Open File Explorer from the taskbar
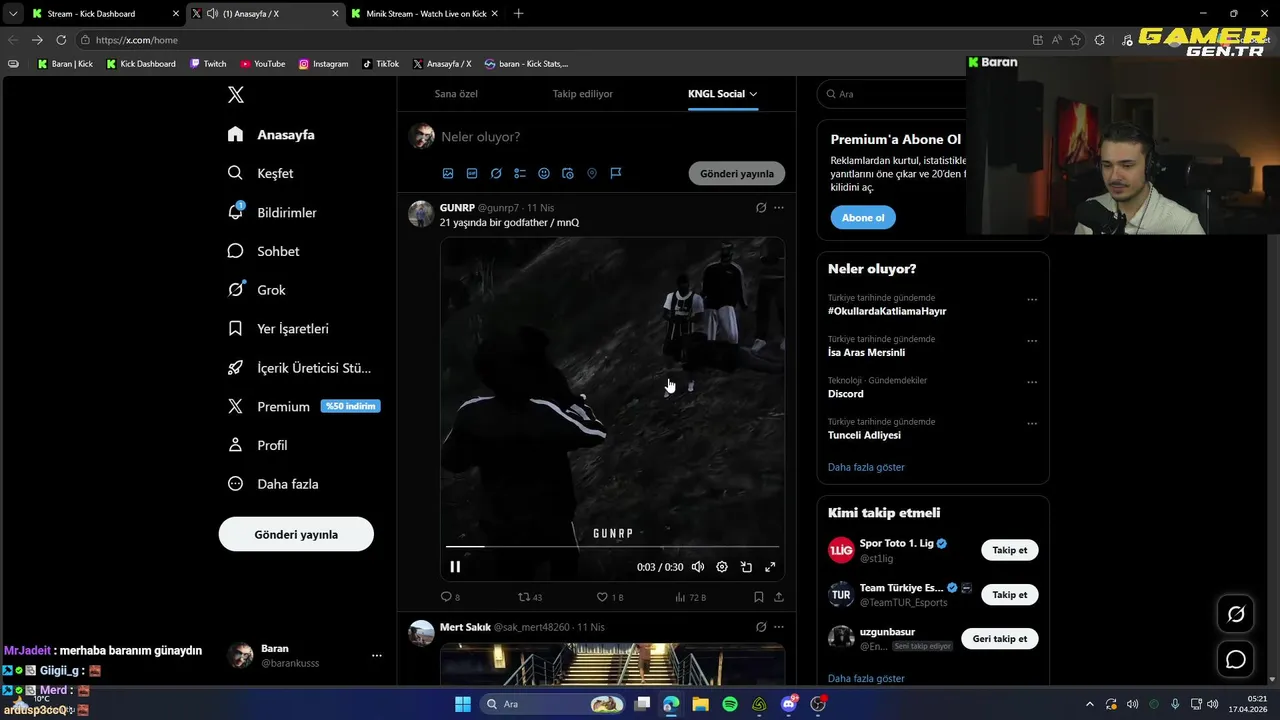The height and width of the screenshot is (720, 1280). click(x=701, y=704)
